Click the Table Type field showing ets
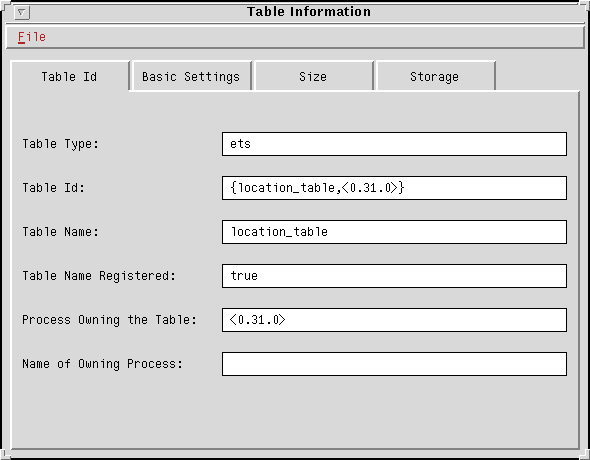590x460 pixels. (394, 144)
